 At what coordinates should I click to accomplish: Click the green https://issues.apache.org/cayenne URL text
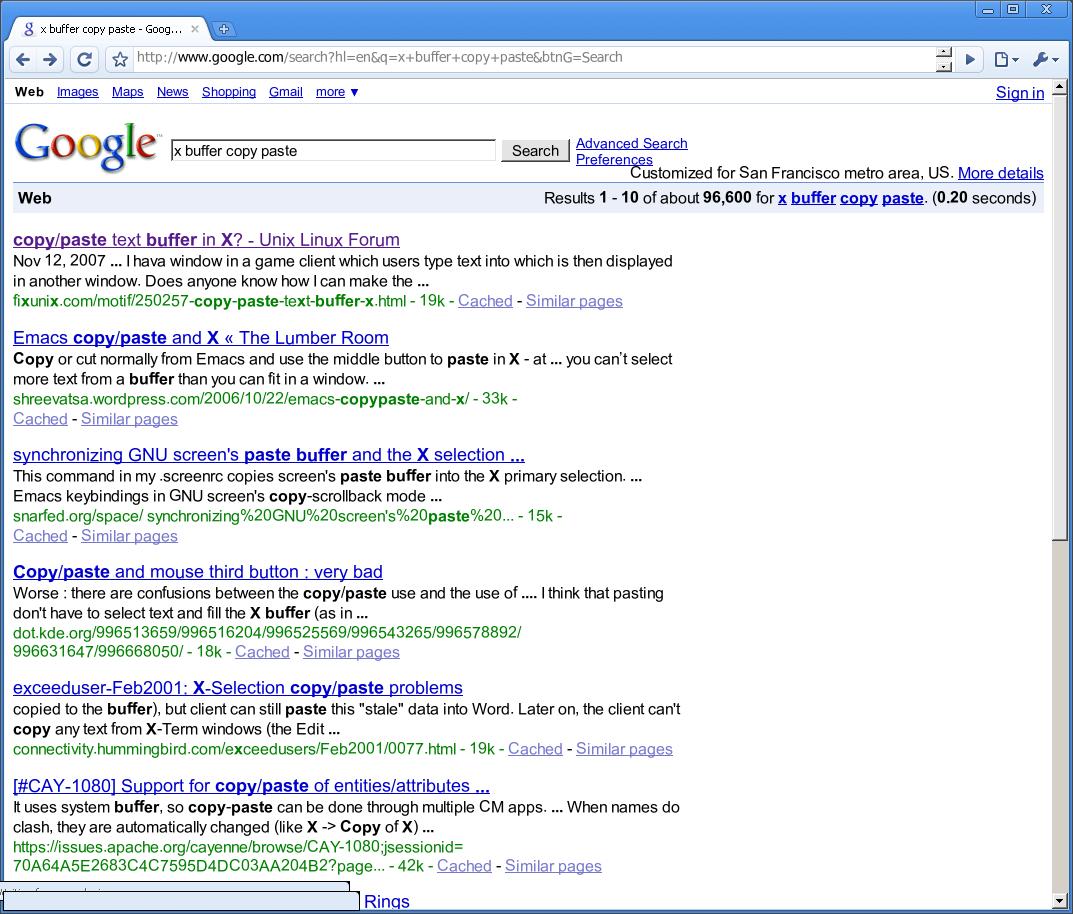click(x=238, y=857)
